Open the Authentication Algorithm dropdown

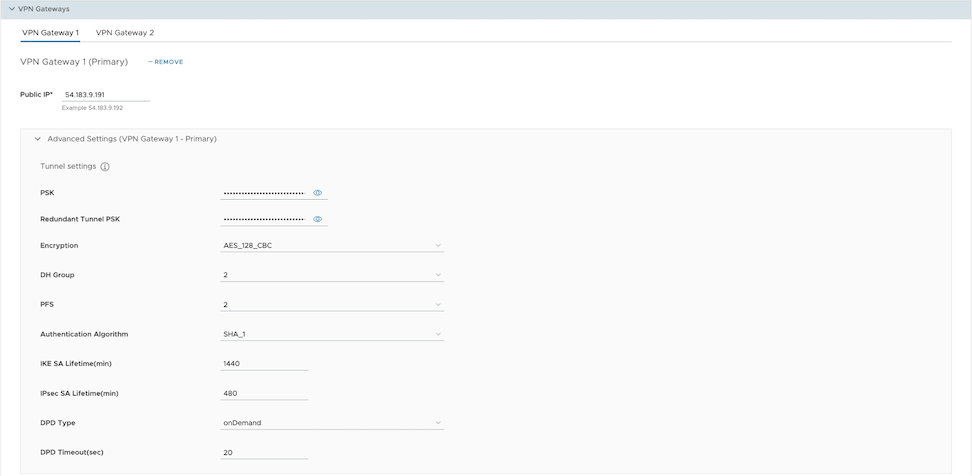pos(331,334)
